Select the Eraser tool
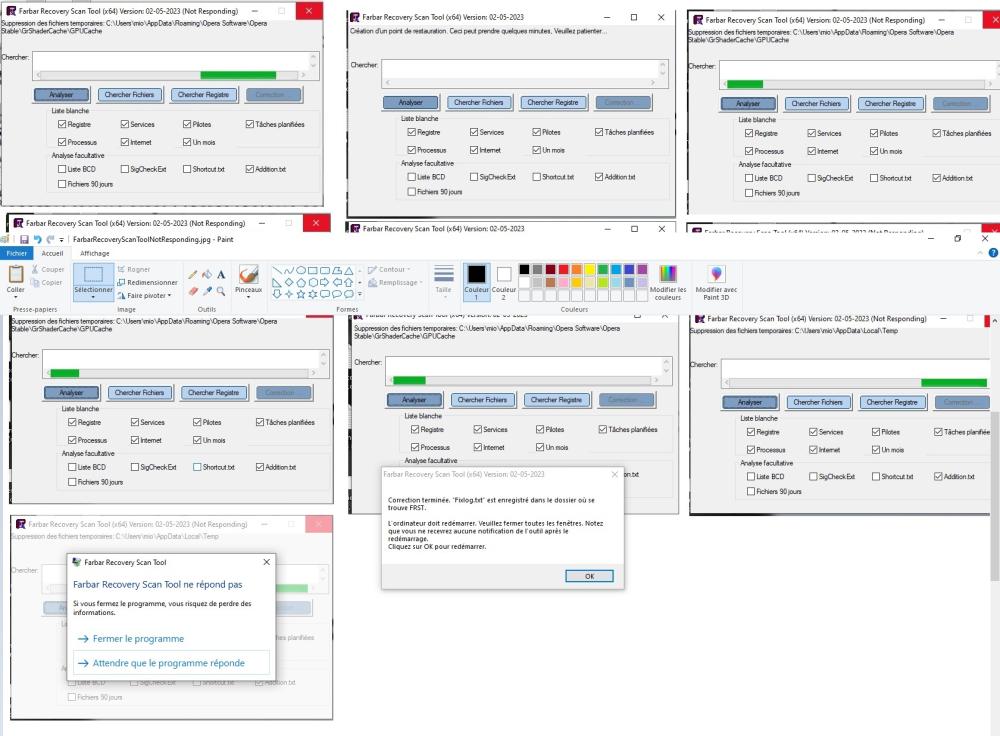The image size is (1000, 736). click(x=193, y=291)
